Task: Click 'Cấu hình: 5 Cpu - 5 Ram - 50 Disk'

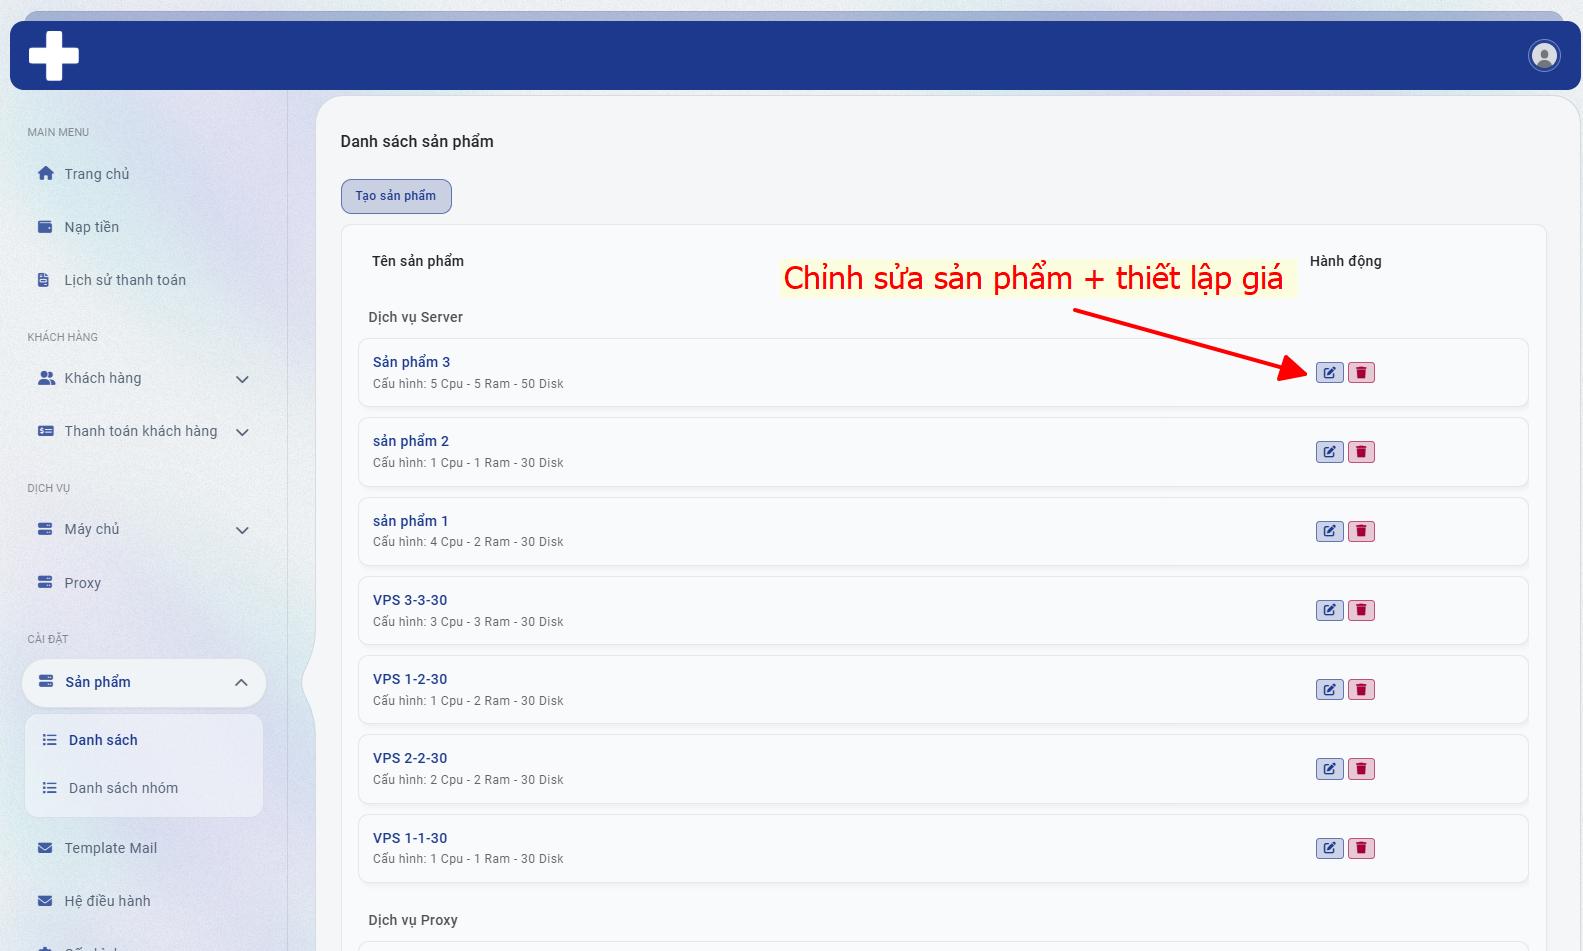Action: [x=468, y=384]
